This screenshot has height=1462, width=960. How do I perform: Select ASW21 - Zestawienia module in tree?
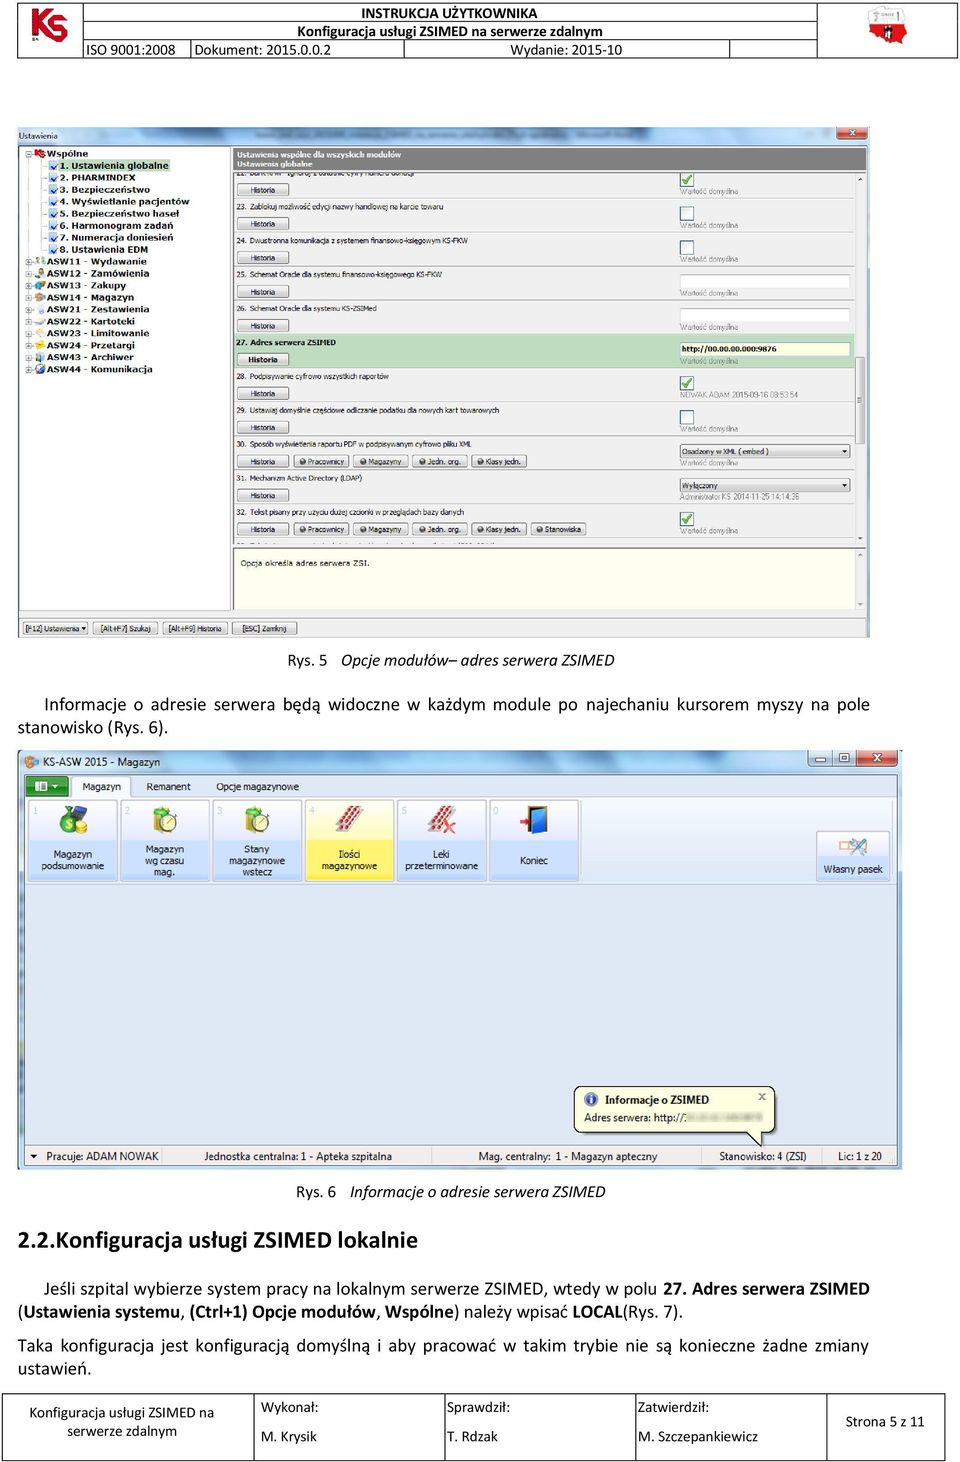click(98, 309)
